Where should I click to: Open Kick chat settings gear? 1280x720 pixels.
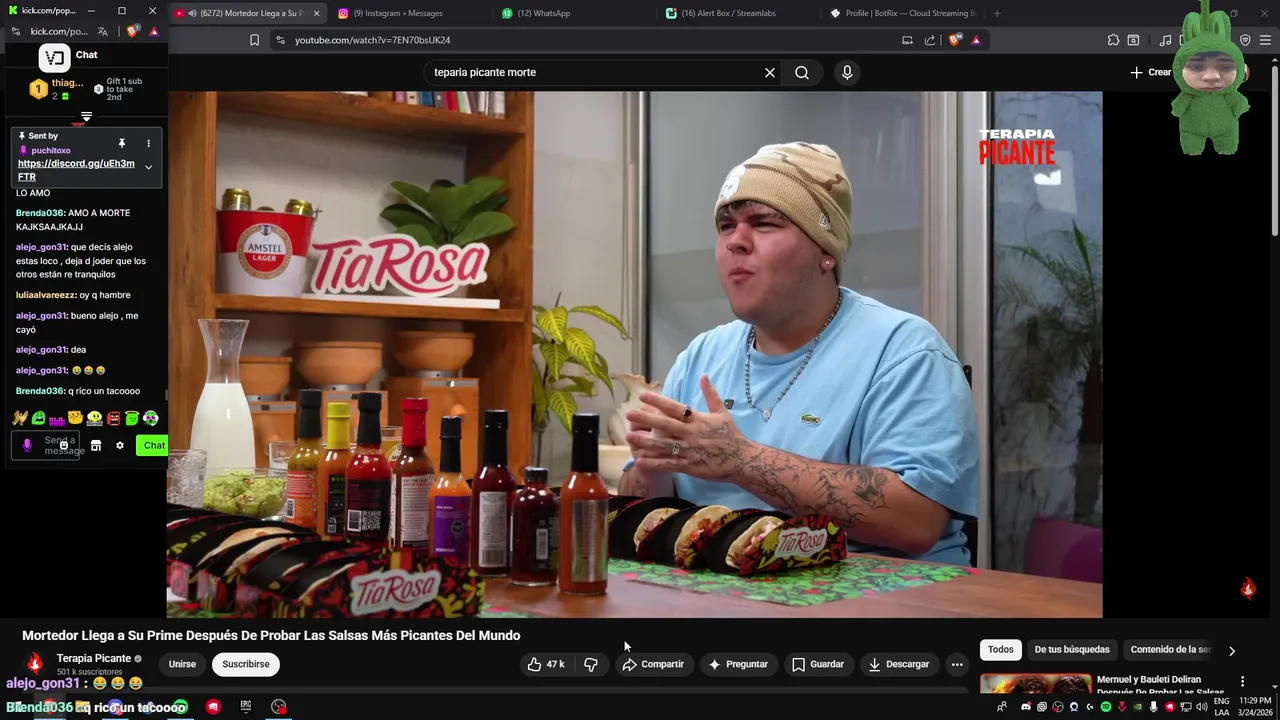tap(120, 445)
